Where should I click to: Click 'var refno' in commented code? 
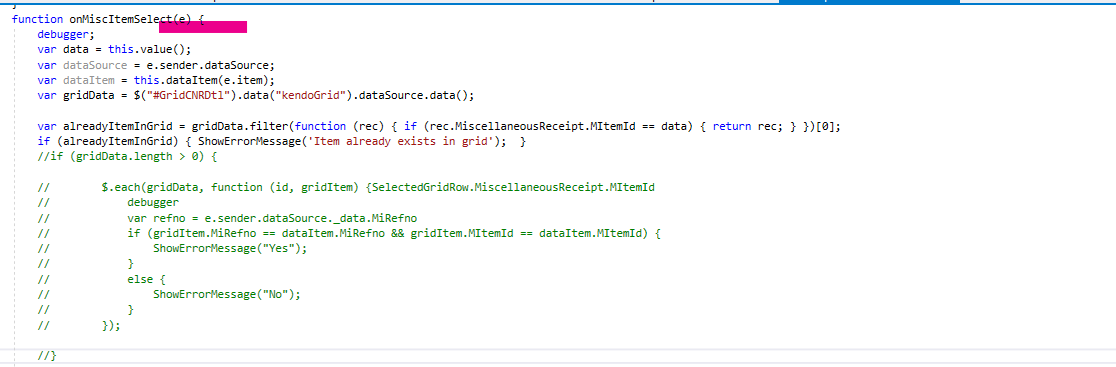tap(157, 218)
